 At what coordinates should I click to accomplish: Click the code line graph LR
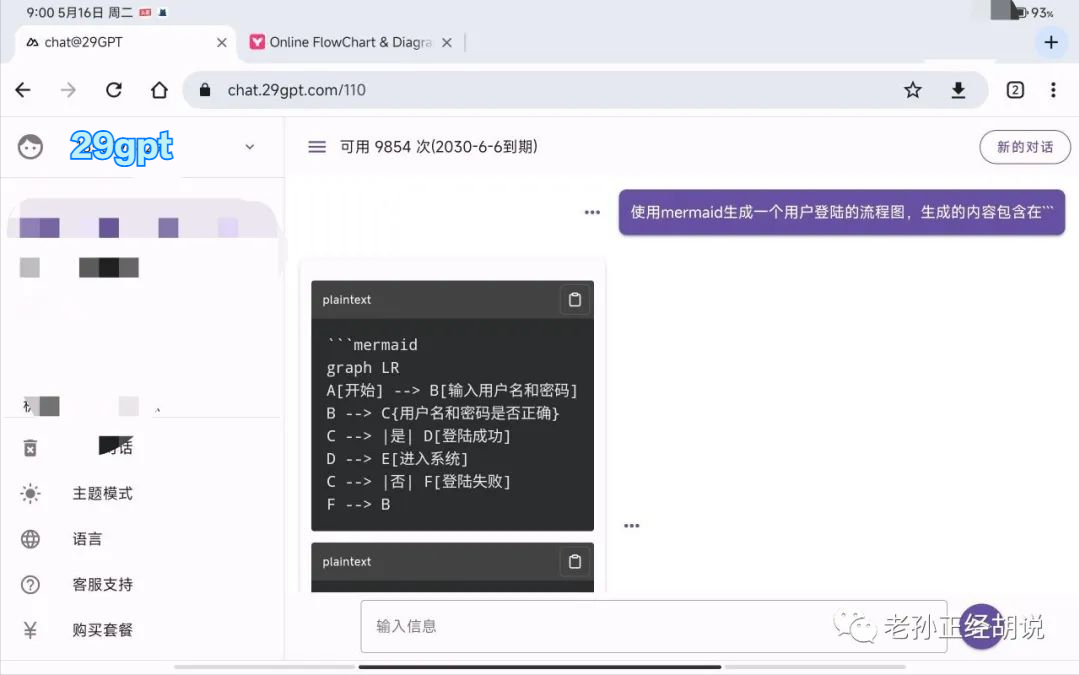click(x=363, y=367)
